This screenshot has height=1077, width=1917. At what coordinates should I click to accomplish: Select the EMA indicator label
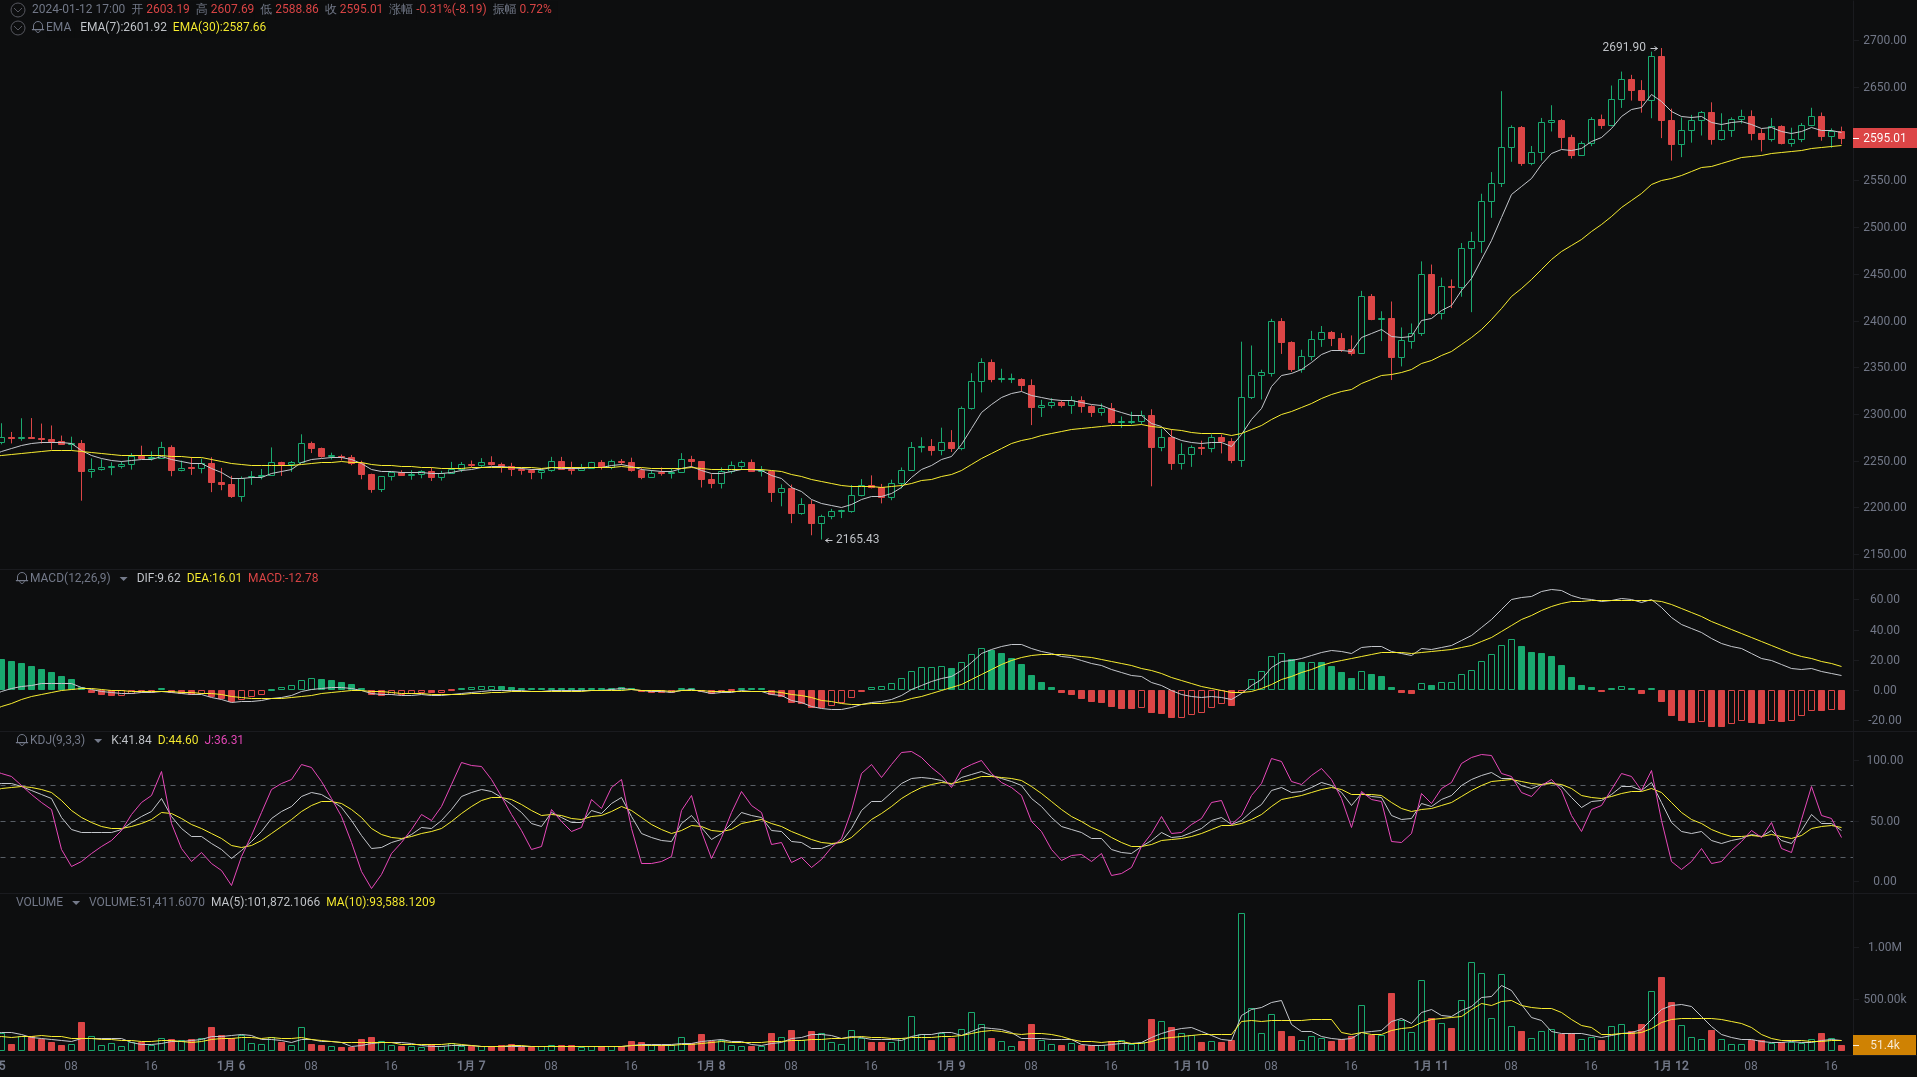coord(57,27)
